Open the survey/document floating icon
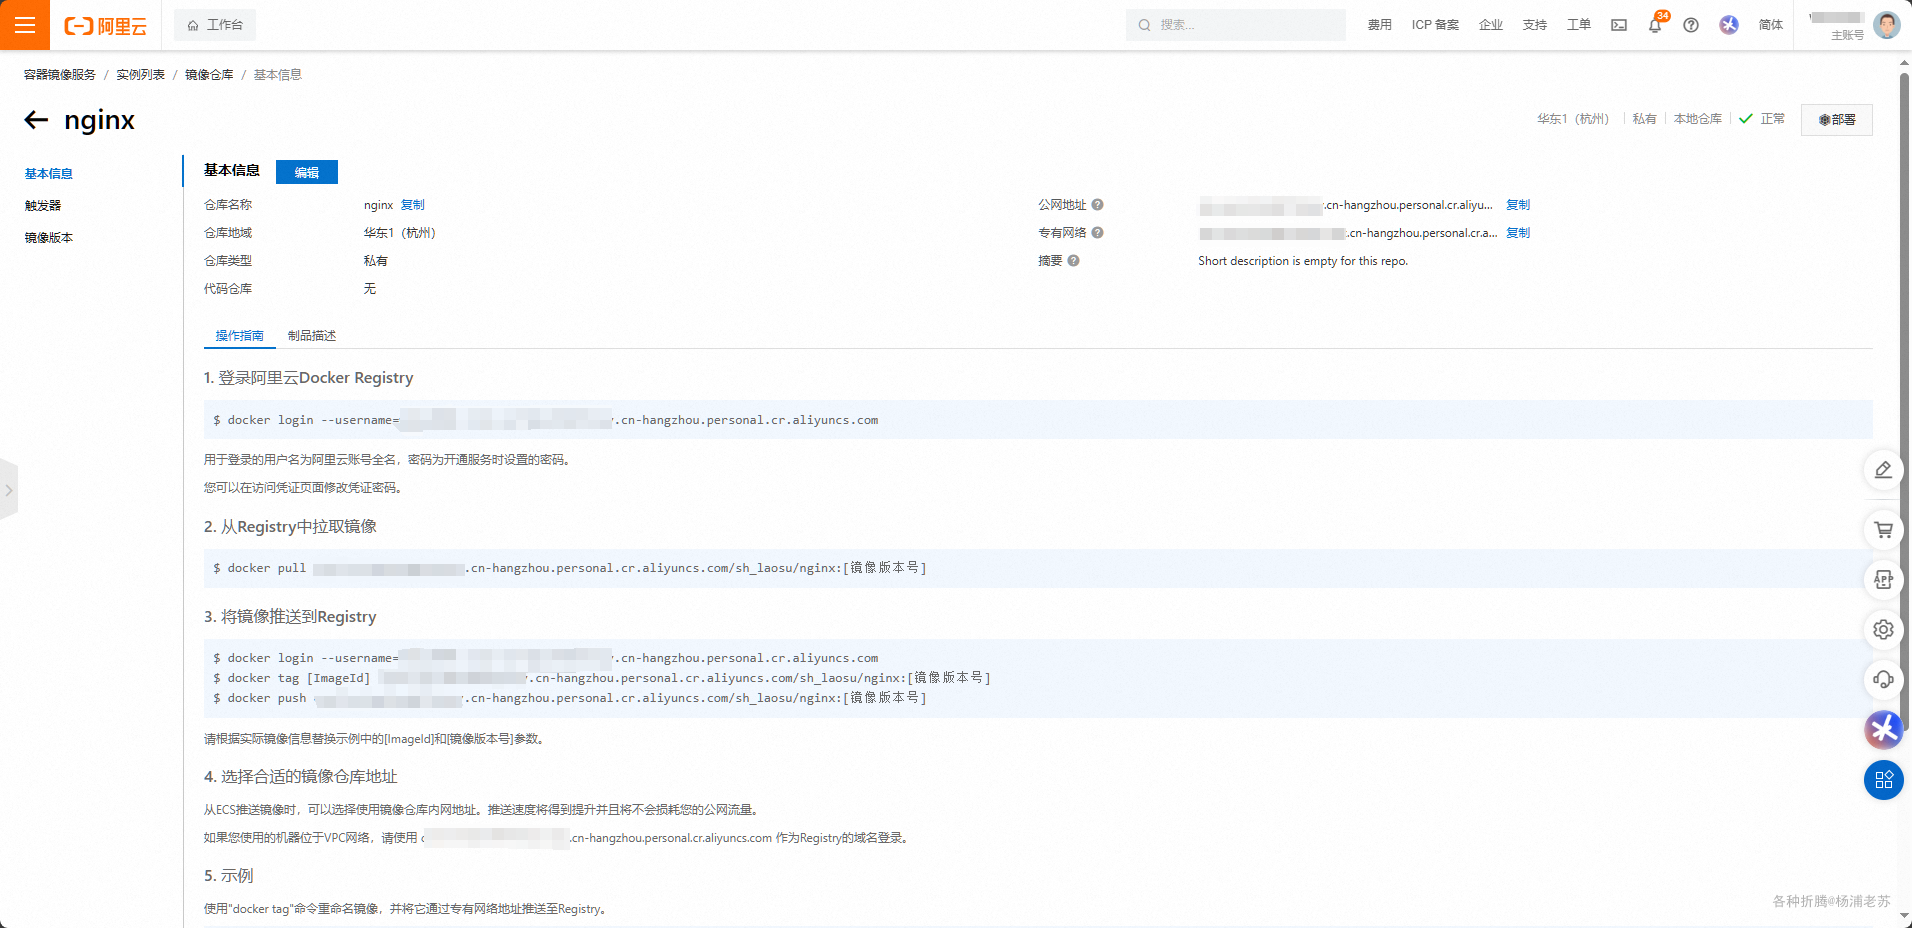The image size is (1912, 928). click(1883, 580)
